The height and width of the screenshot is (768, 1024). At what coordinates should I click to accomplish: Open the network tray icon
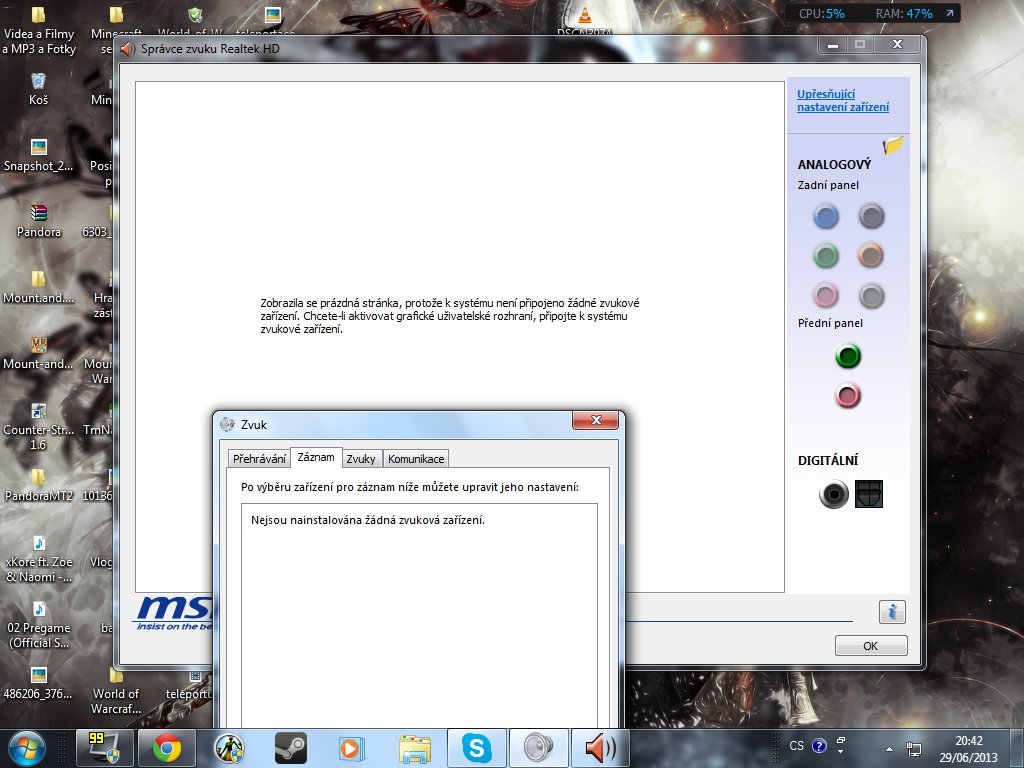[x=914, y=748]
